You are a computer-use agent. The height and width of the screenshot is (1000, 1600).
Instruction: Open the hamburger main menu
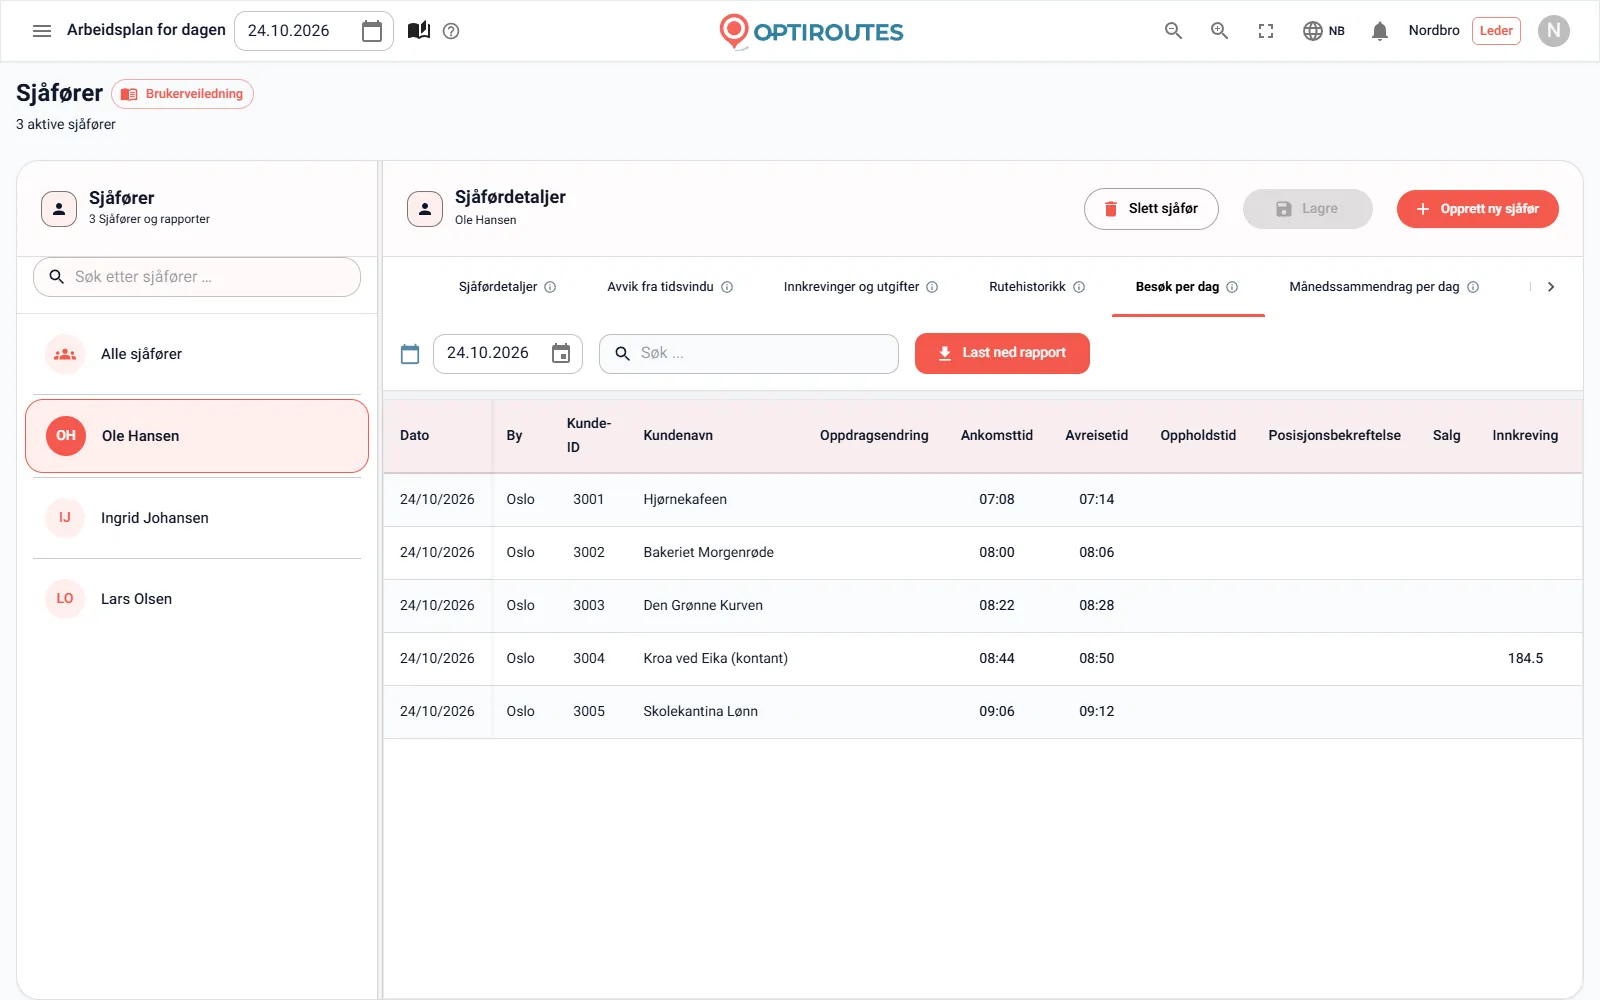[42, 31]
